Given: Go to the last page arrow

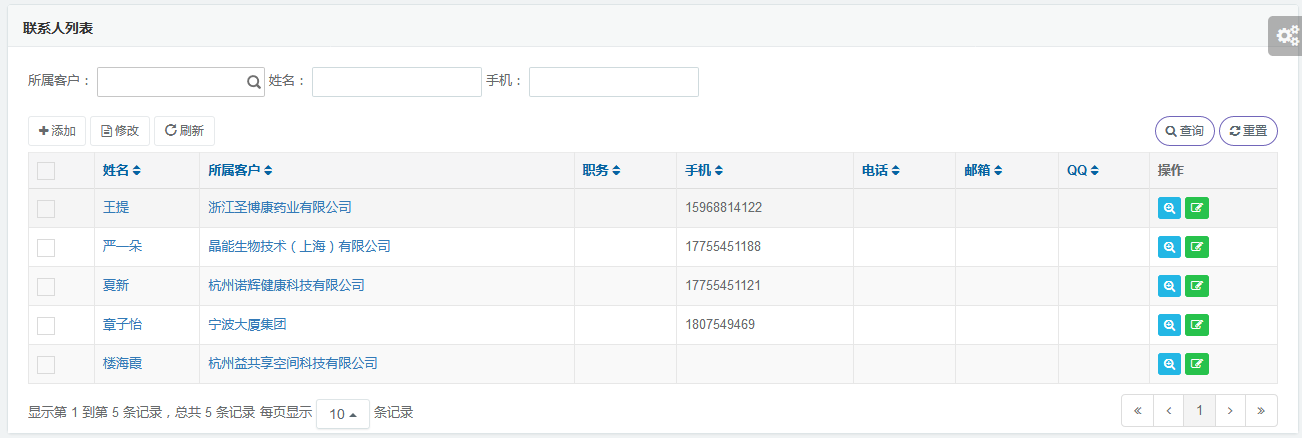Looking at the screenshot, I should point(1261,410).
